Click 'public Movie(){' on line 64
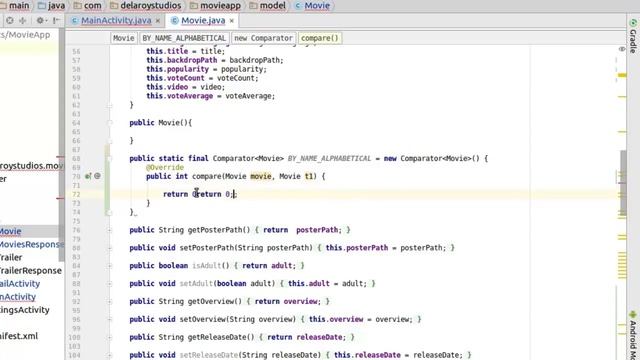The image size is (640, 360). point(160,123)
